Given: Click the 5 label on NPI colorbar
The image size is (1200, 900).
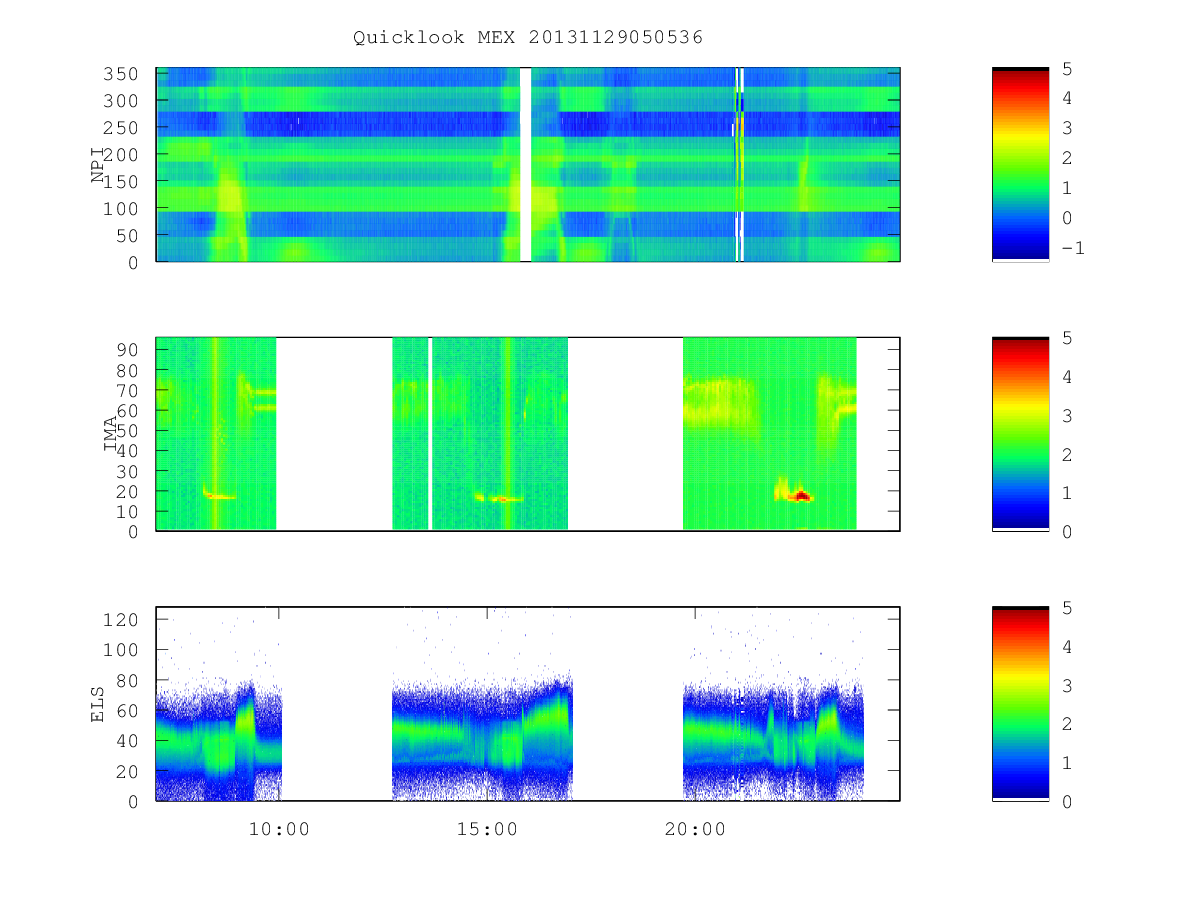Looking at the screenshot, I should click(x=1067, y=68).
